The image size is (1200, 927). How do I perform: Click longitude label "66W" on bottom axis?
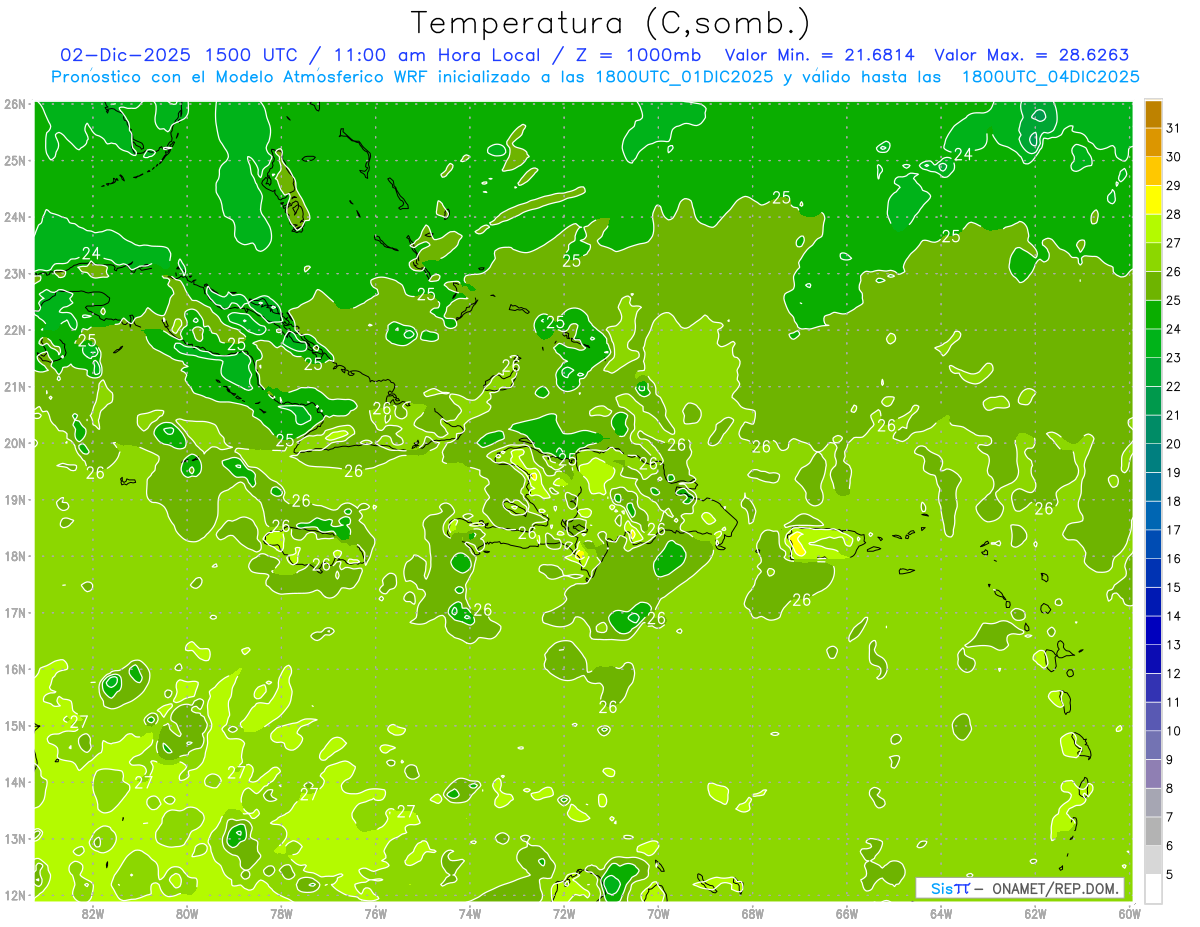847,913
